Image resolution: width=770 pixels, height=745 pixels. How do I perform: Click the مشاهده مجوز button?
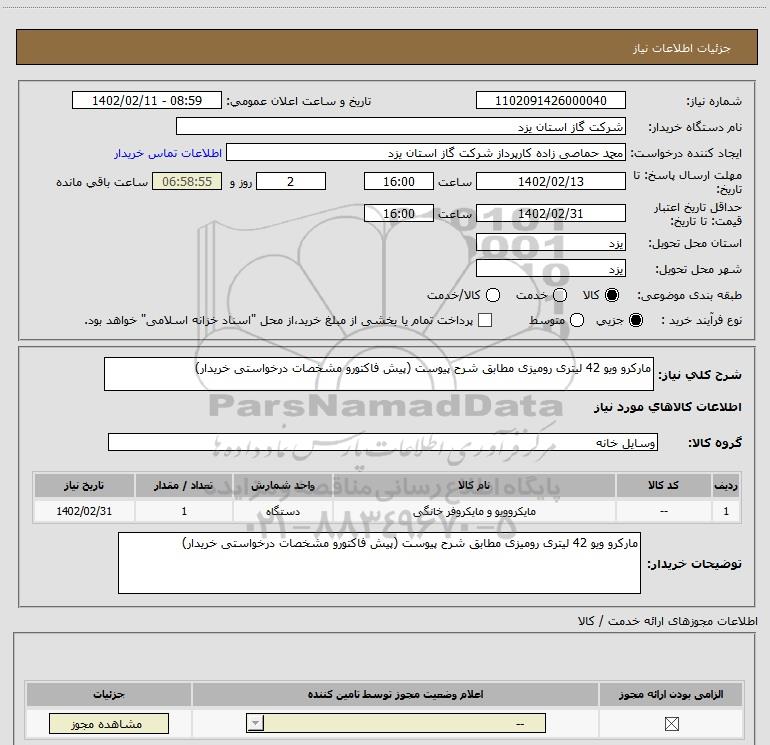109,723
